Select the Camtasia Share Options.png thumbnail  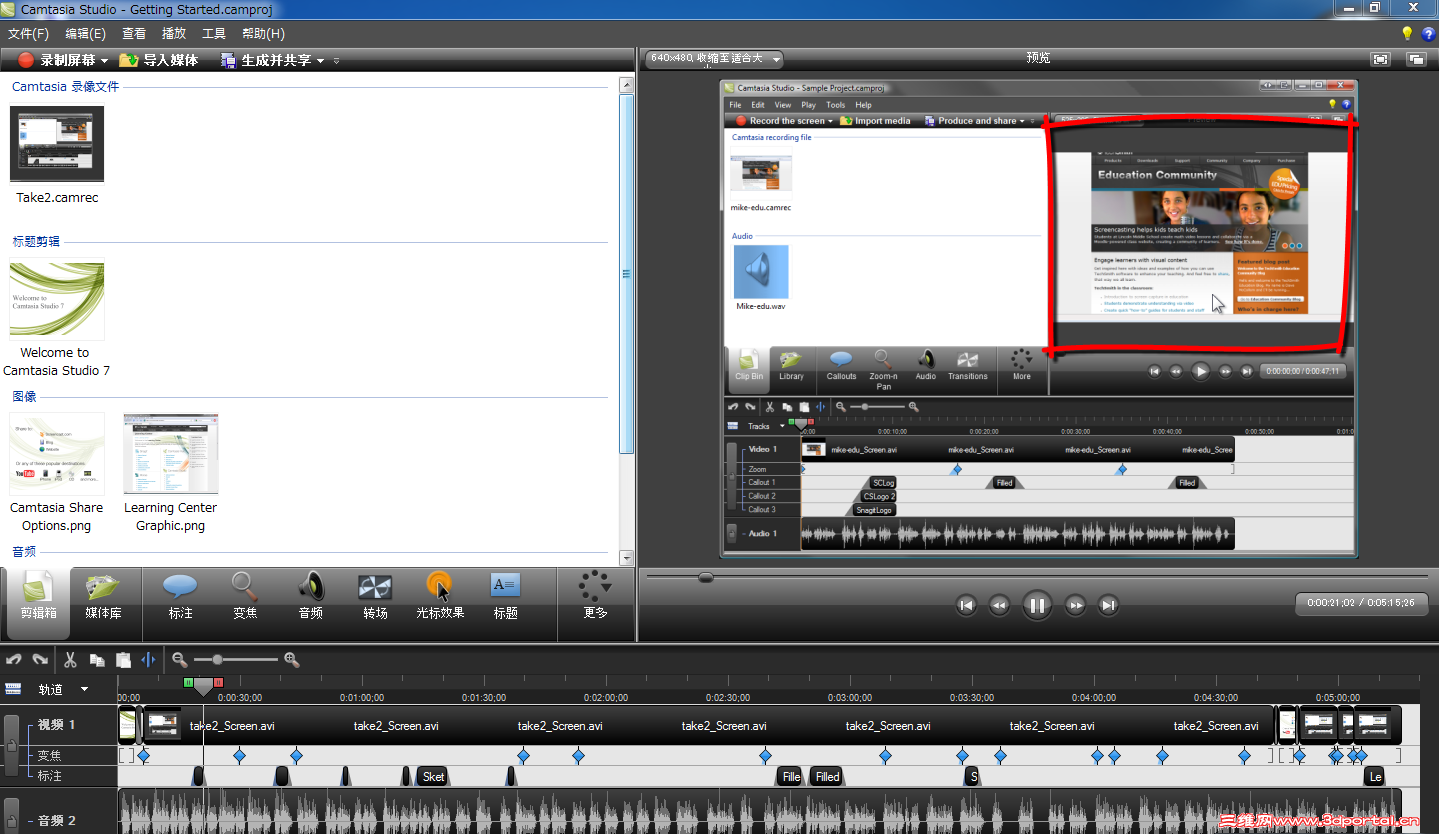(57, 454)
